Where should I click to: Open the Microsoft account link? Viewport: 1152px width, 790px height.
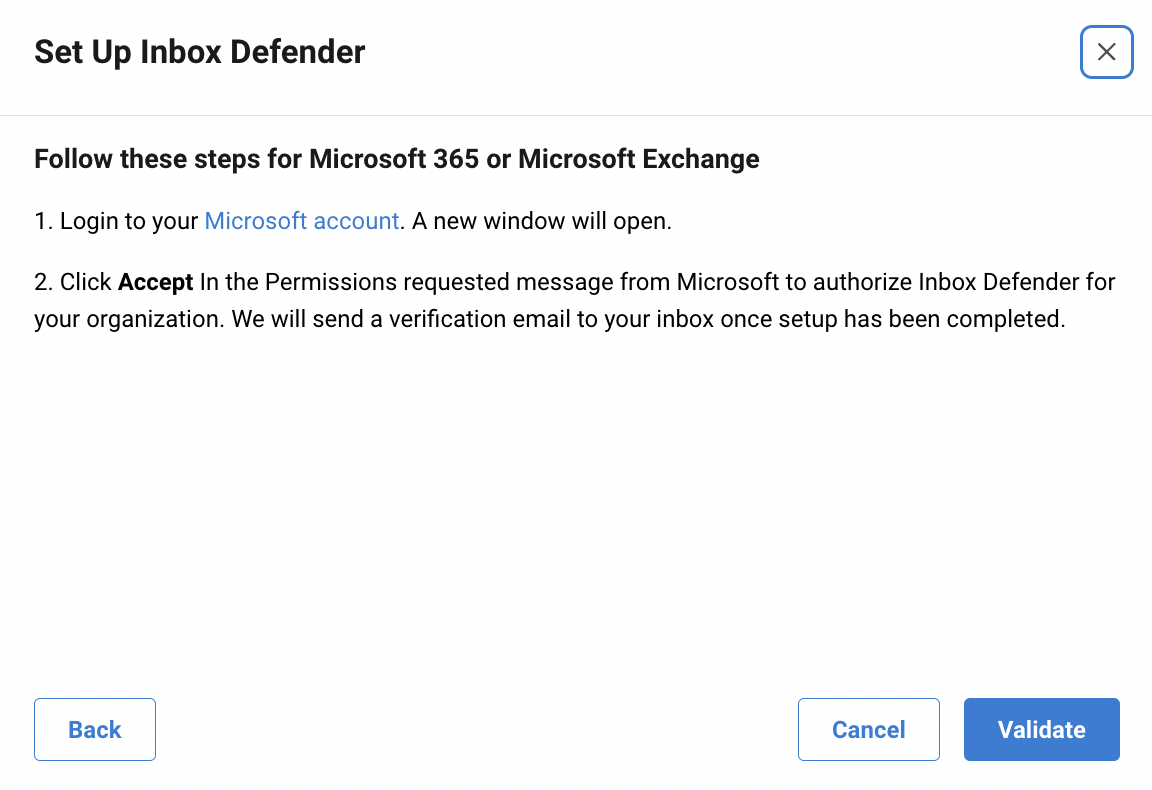301,220
